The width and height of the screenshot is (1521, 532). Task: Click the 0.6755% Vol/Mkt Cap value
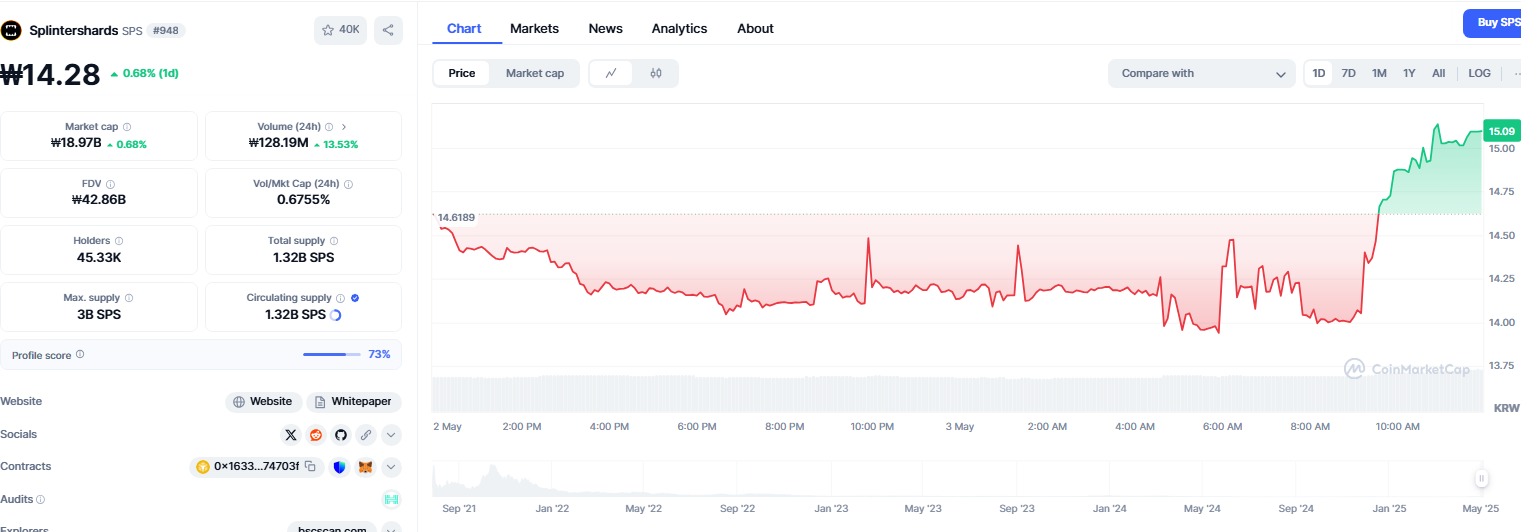[x=303, y=200]
